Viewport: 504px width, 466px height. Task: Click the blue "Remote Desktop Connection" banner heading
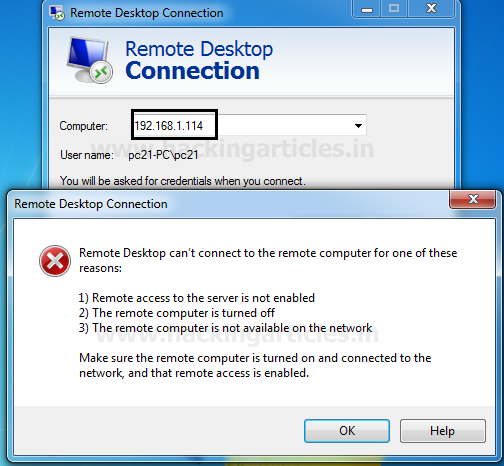pos(199,60)
